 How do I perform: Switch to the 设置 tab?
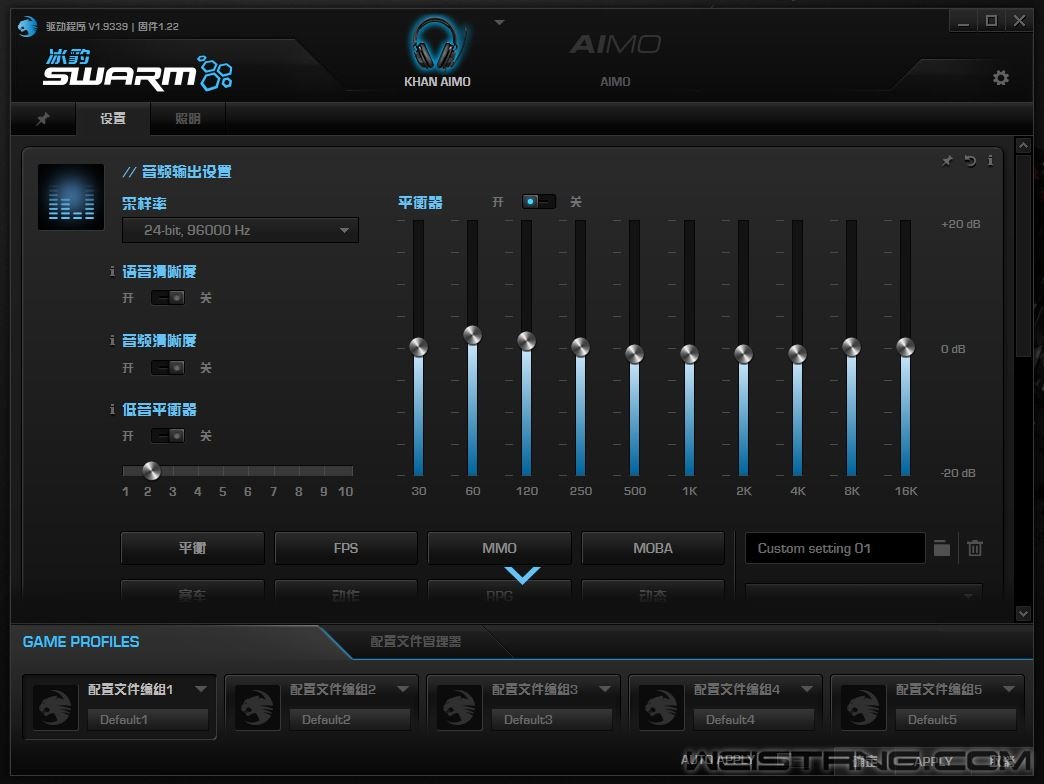[113, 118]
